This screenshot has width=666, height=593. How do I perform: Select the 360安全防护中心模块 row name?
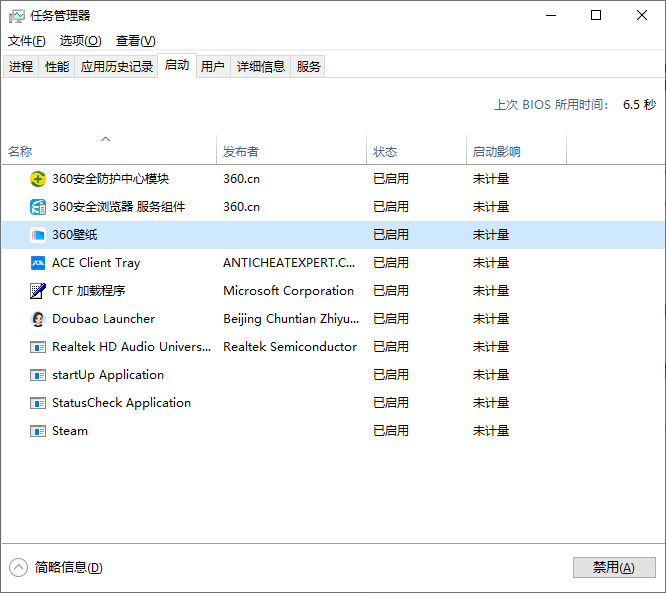(110, 179)
